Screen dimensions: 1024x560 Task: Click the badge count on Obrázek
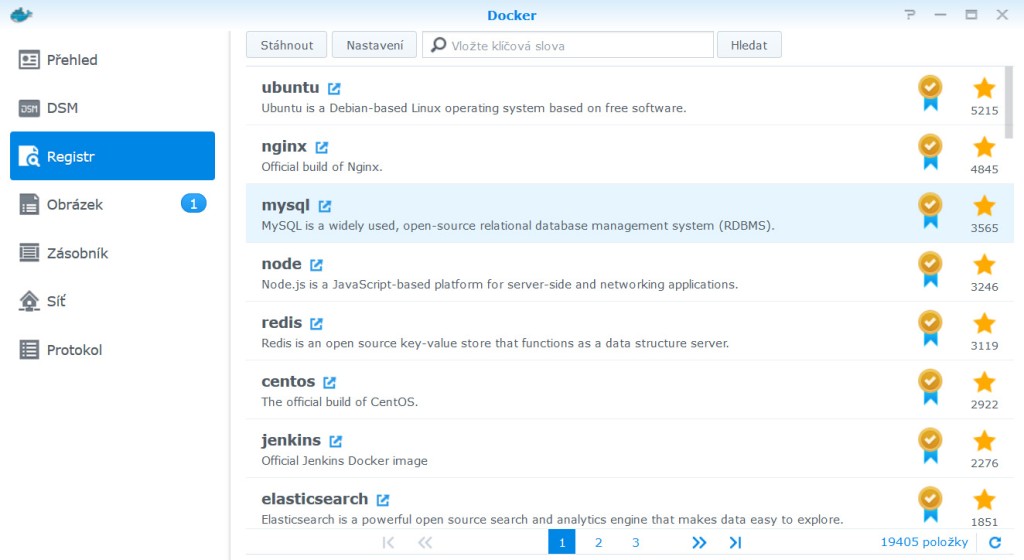(193, 204)
